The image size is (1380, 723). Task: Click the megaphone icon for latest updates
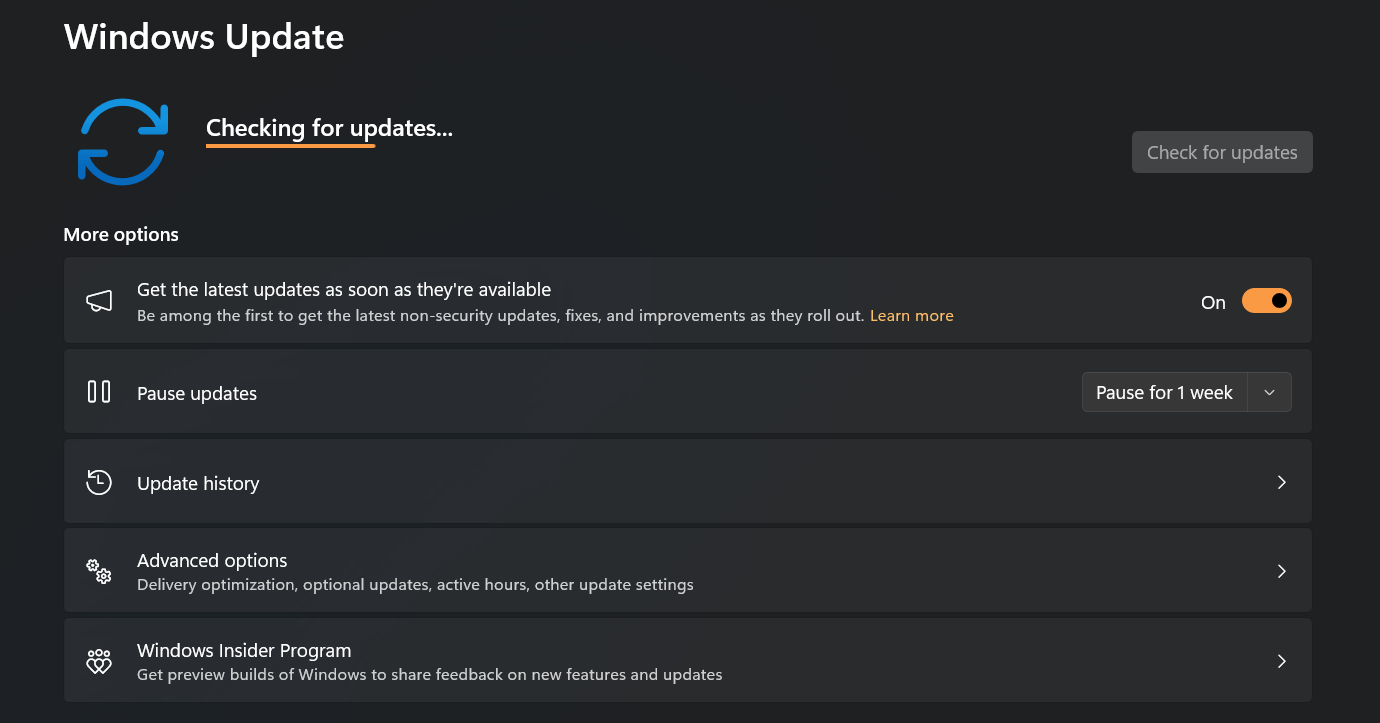[x=99, y=301]
